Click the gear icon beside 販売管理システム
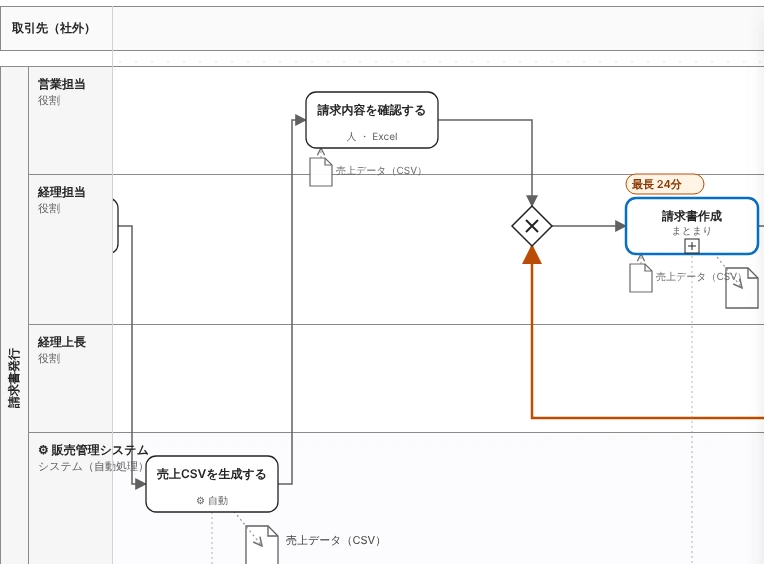The height and width of the screenshot is (564, 764). (x=43, y=450)
